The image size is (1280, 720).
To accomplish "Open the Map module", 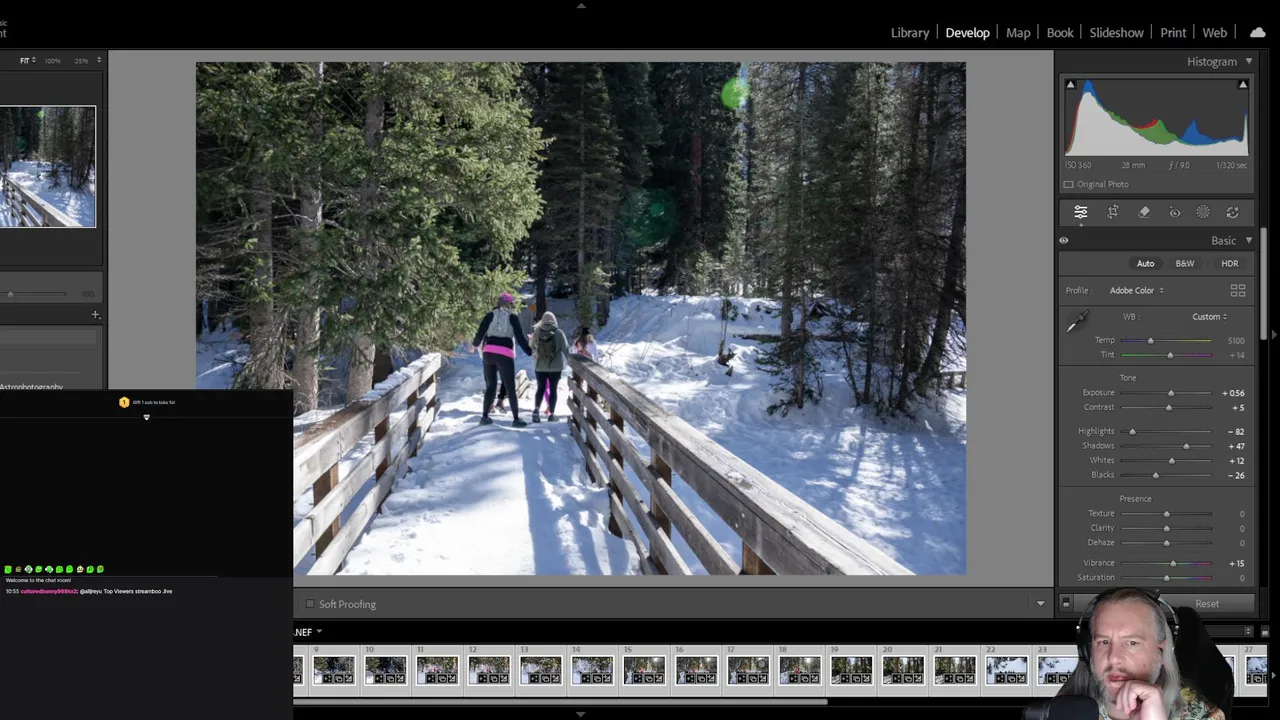I will 1018,32.
